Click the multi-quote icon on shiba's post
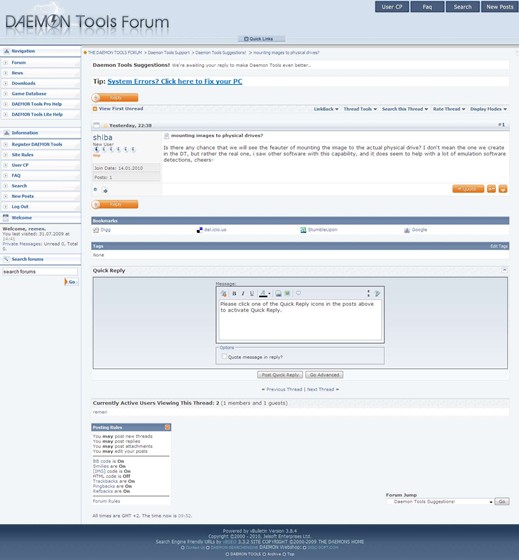 click(491, 189)
